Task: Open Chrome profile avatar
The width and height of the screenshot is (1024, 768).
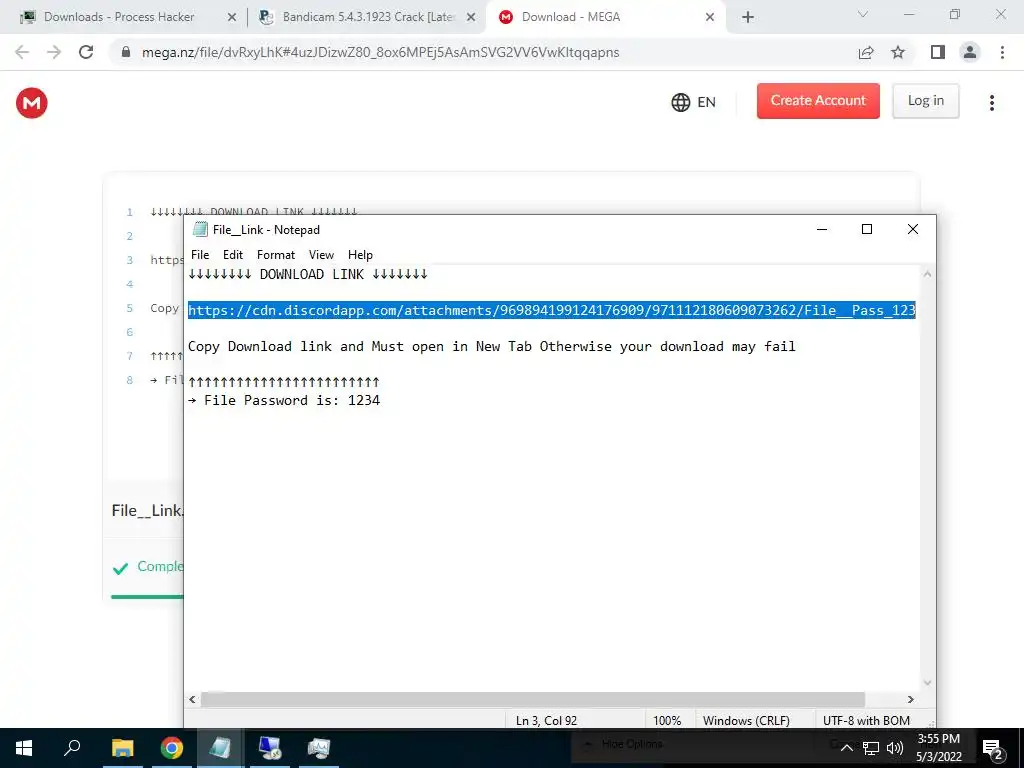Action: (970, 52)
